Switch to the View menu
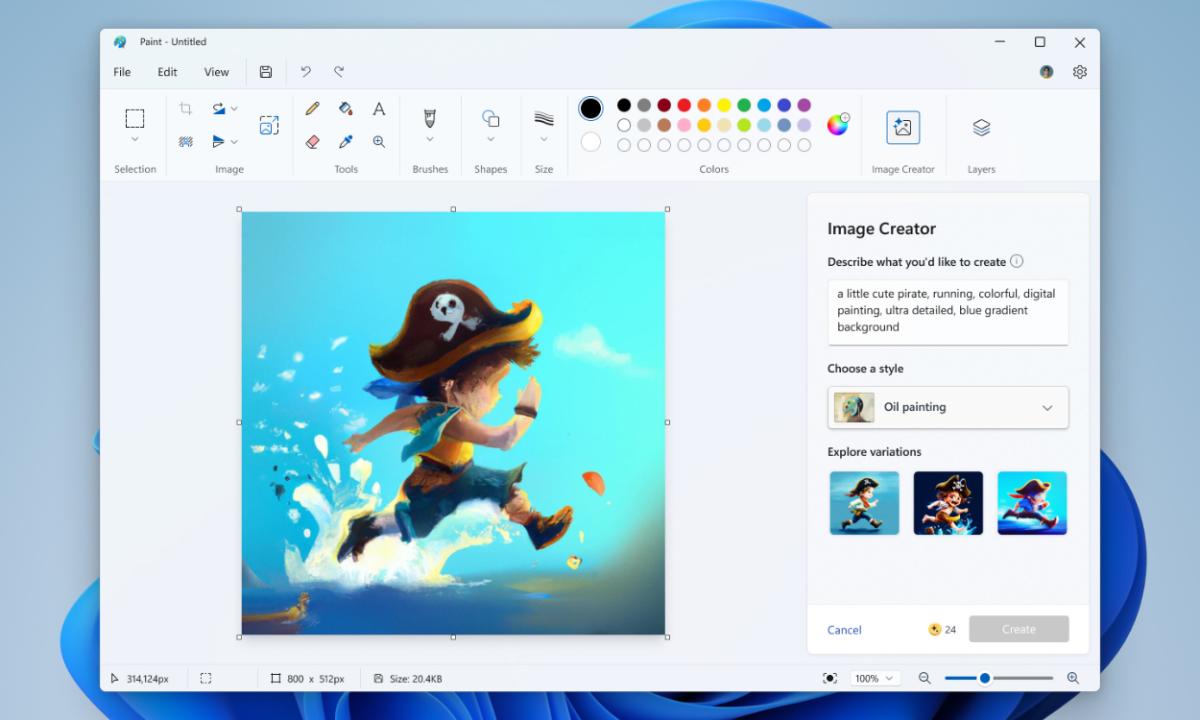The height and width of the screenshot is (720, 1200). (x=216, y=71)
